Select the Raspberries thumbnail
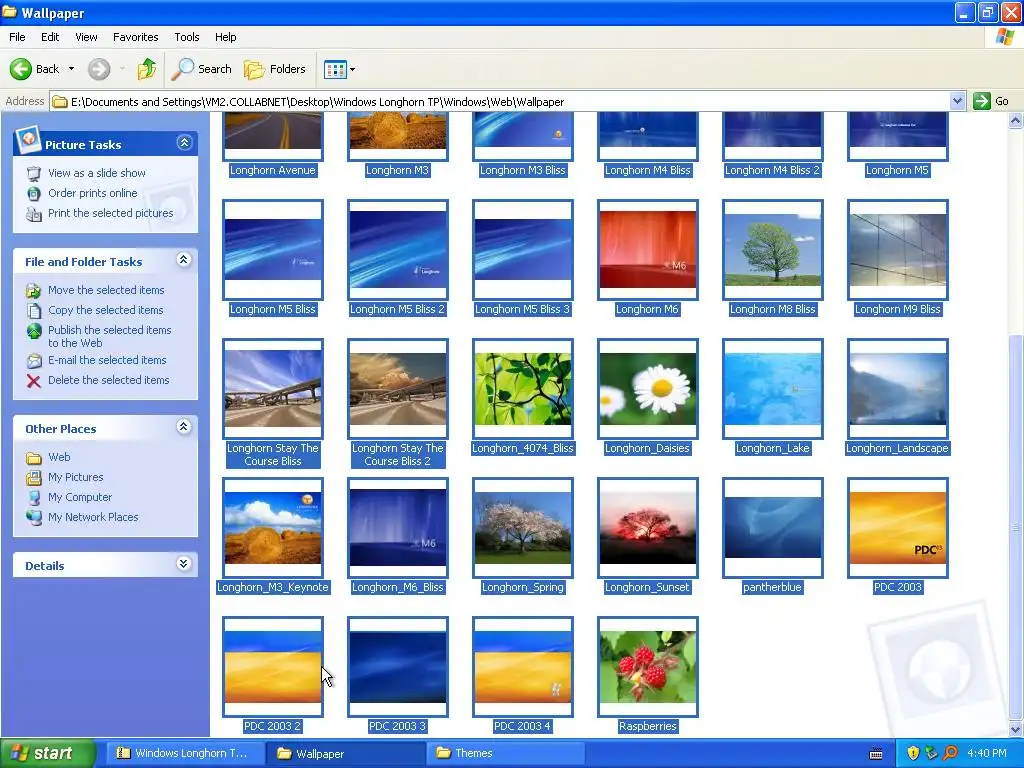The width and height of the screenshot is (1024, 768). pos(648,667)
